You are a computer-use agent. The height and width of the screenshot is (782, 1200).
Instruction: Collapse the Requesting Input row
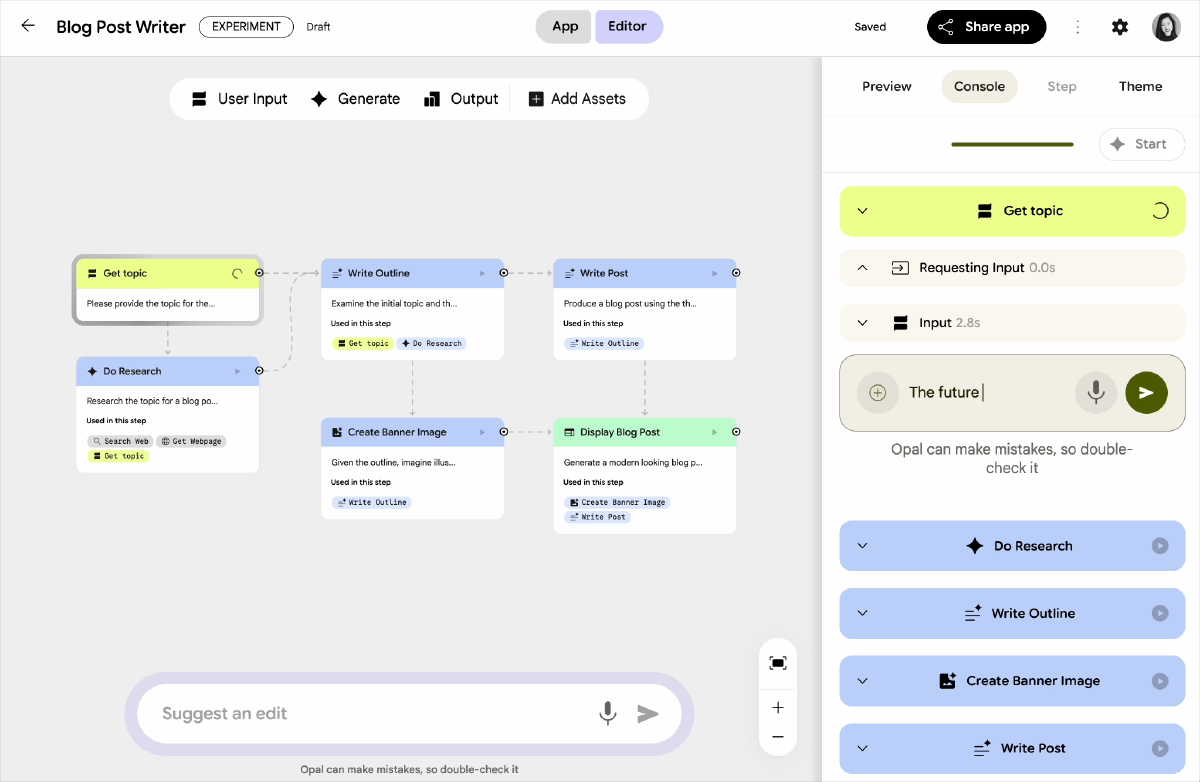click(x=863, y=268)
